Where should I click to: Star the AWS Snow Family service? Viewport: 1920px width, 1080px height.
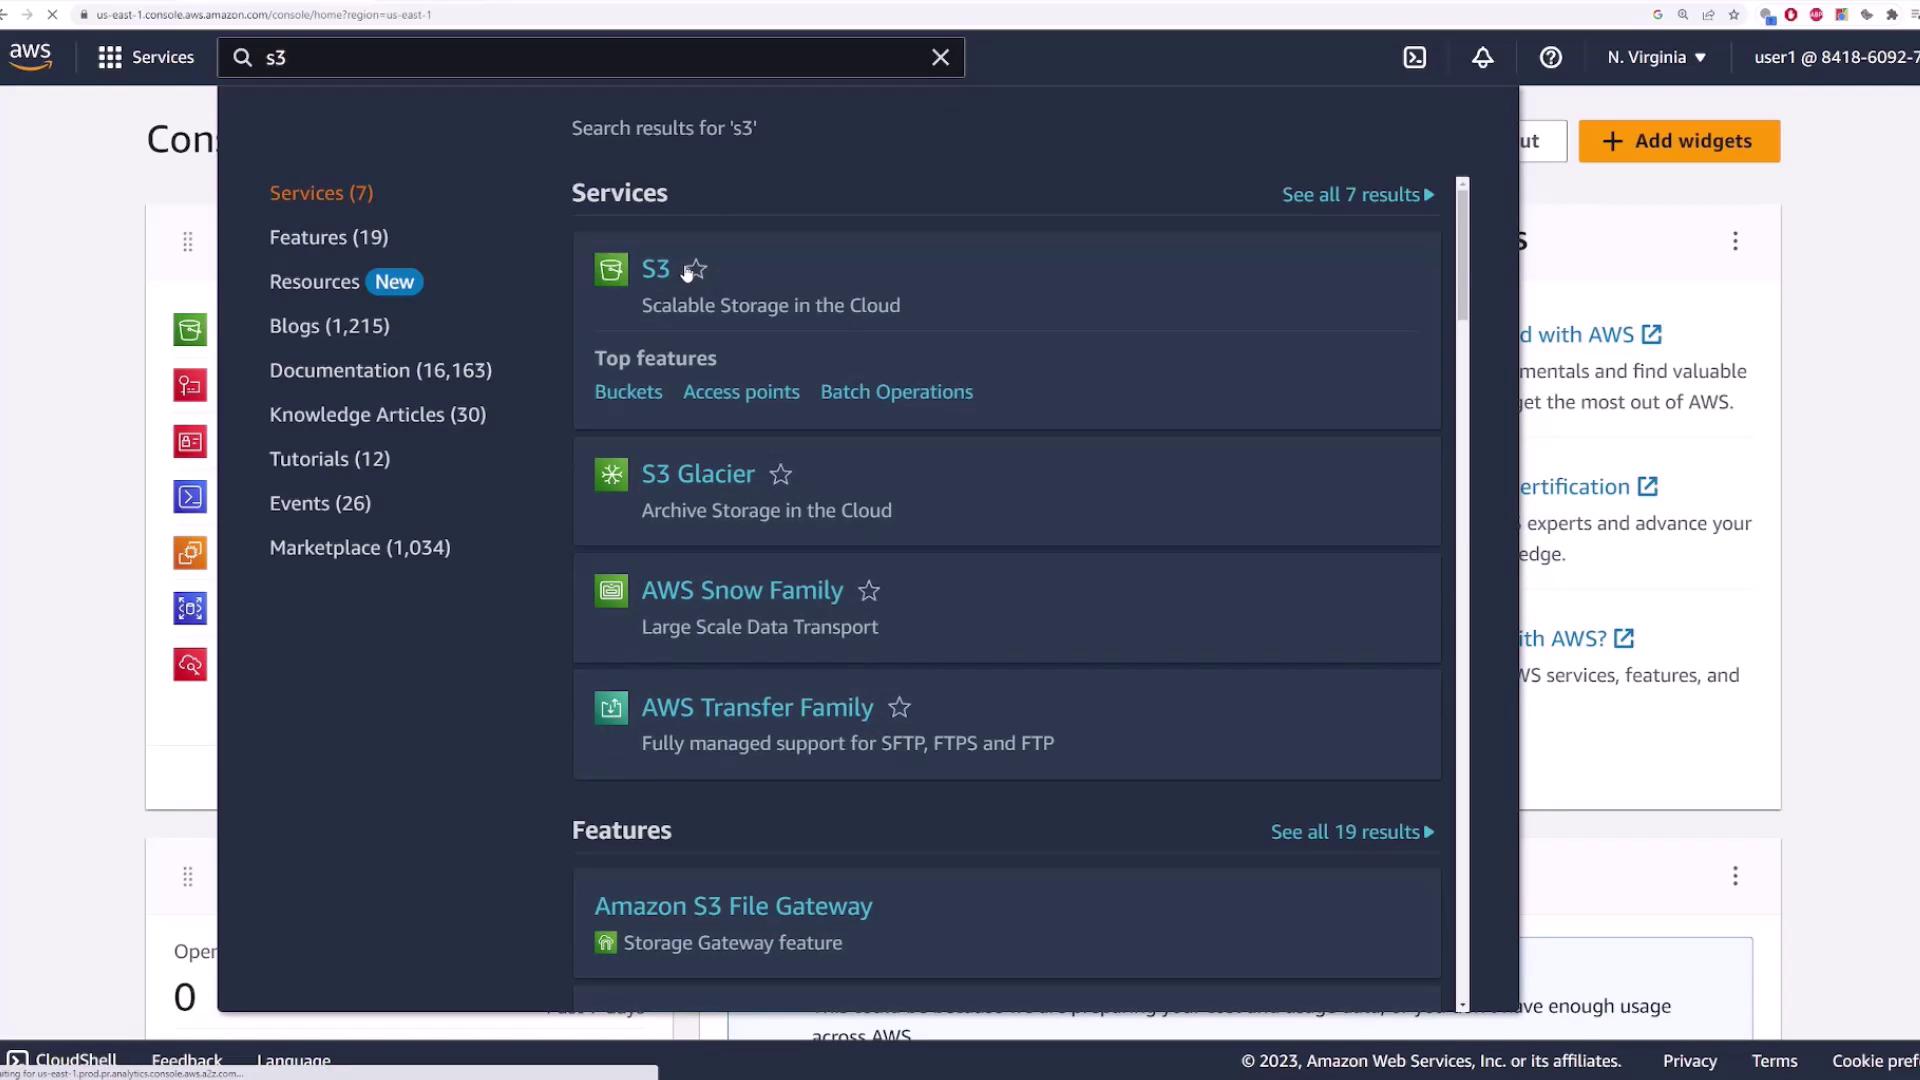pos(868,591)
